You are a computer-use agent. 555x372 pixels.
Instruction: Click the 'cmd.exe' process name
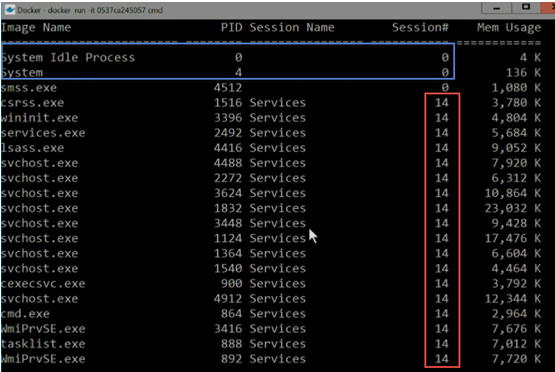(25, 314)
